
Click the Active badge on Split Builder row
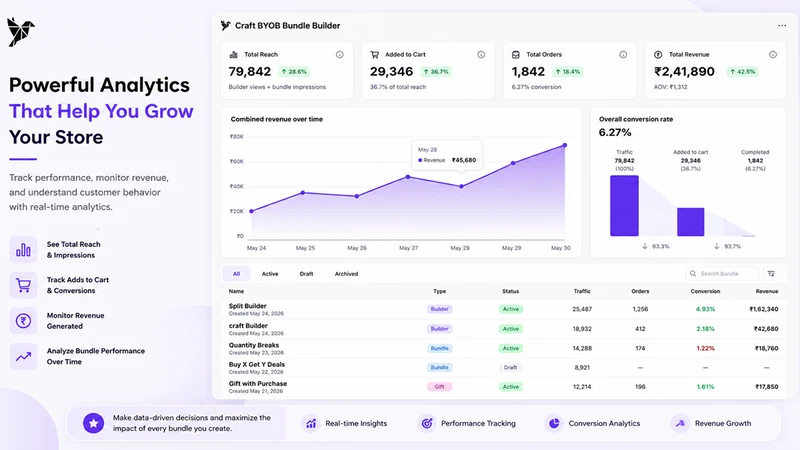510,309
